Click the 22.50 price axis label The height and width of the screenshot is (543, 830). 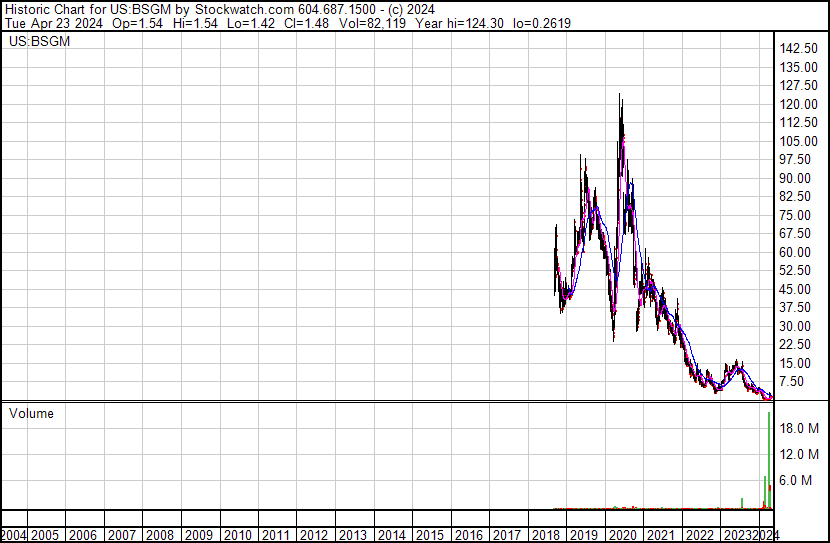[795, 345]
